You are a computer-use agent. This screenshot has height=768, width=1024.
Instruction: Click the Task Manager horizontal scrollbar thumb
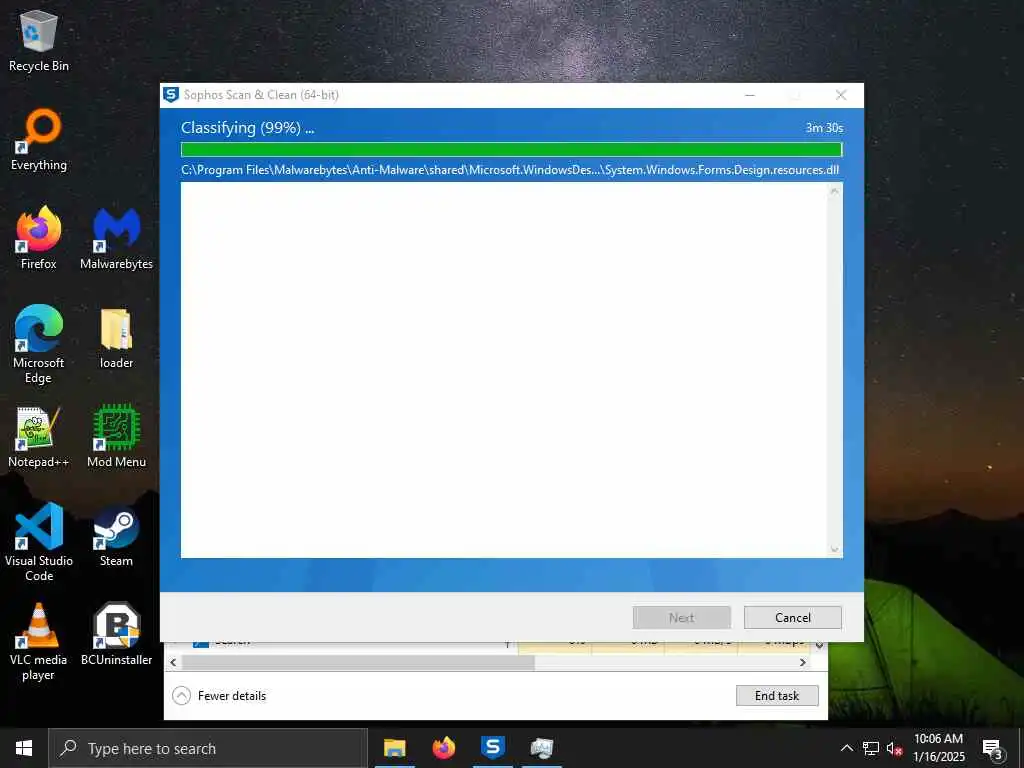(x=358, y=662)
